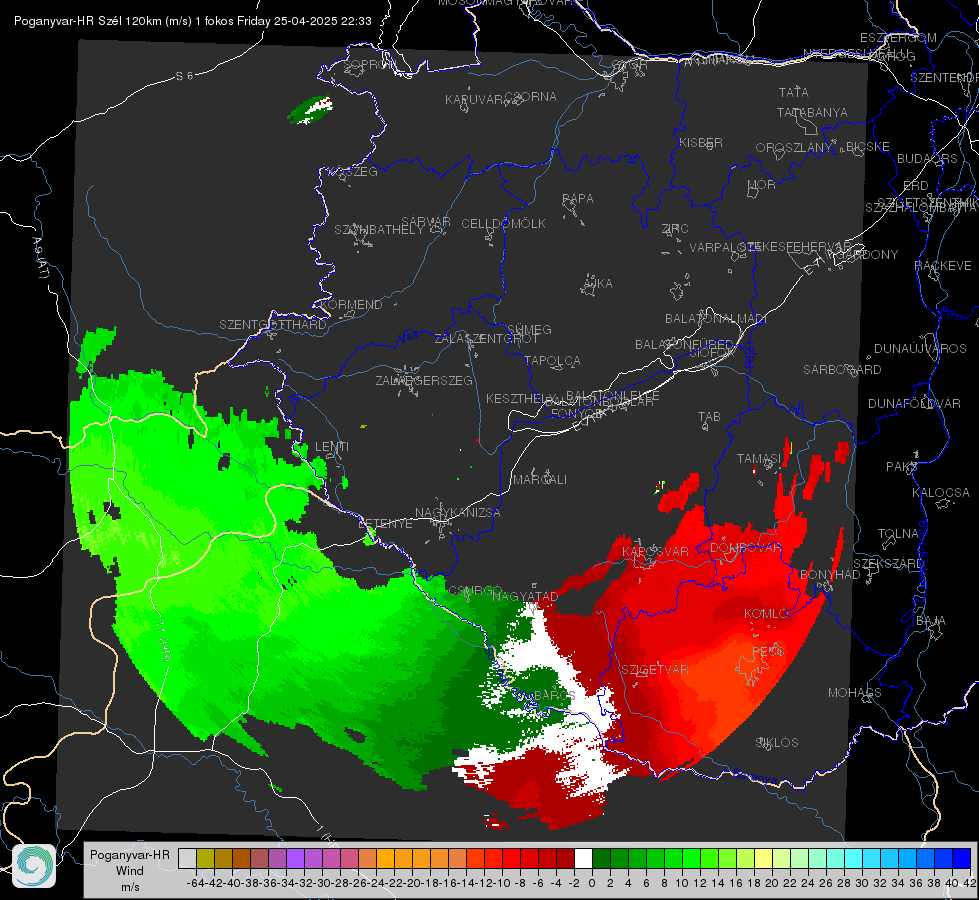Click the SZIGETVÁR city label

click(x=654, y=670)
